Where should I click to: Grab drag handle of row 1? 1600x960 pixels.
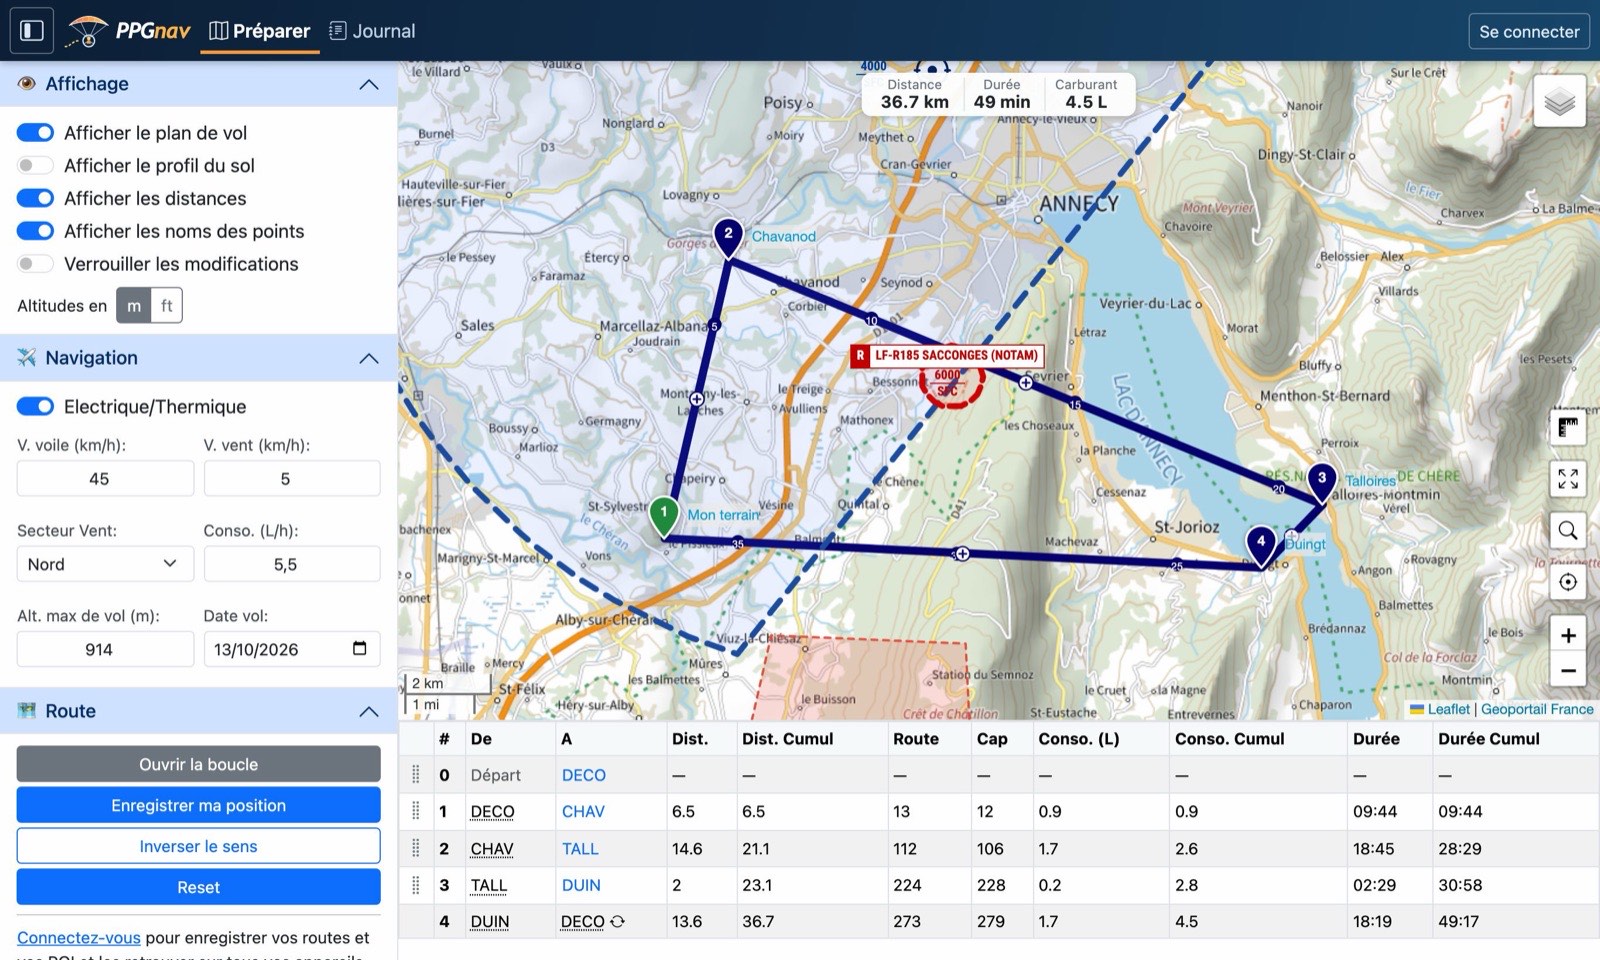[416, 811]
